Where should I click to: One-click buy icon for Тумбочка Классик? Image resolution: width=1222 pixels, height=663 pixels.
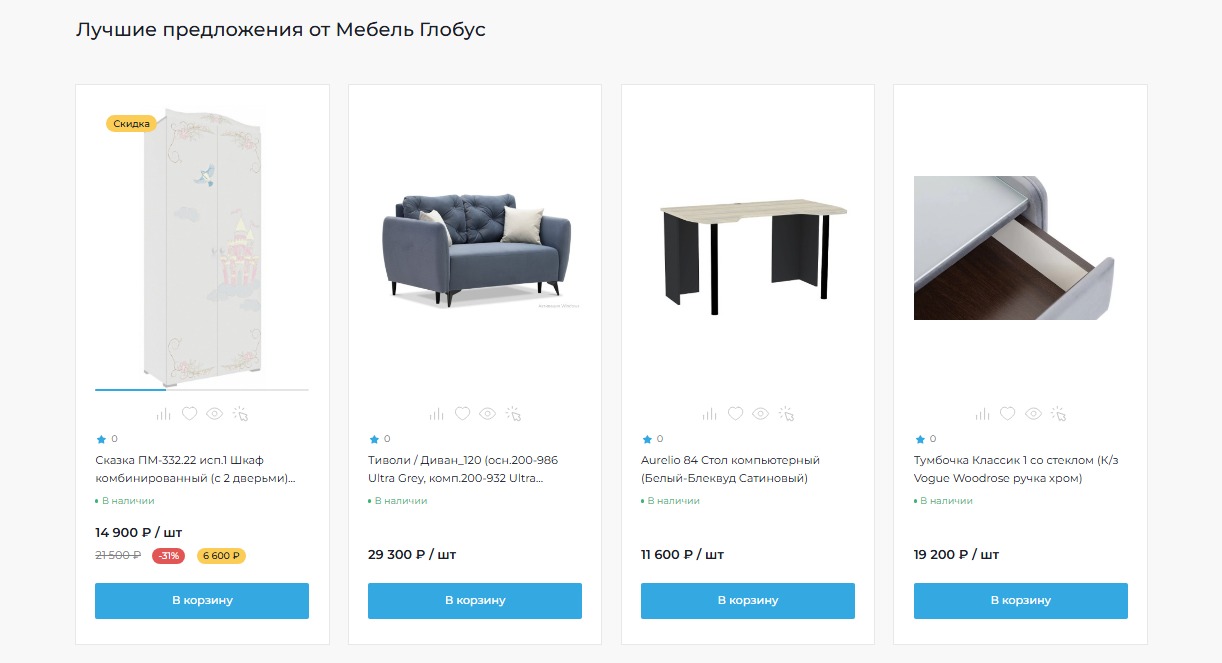[1059, 413]
